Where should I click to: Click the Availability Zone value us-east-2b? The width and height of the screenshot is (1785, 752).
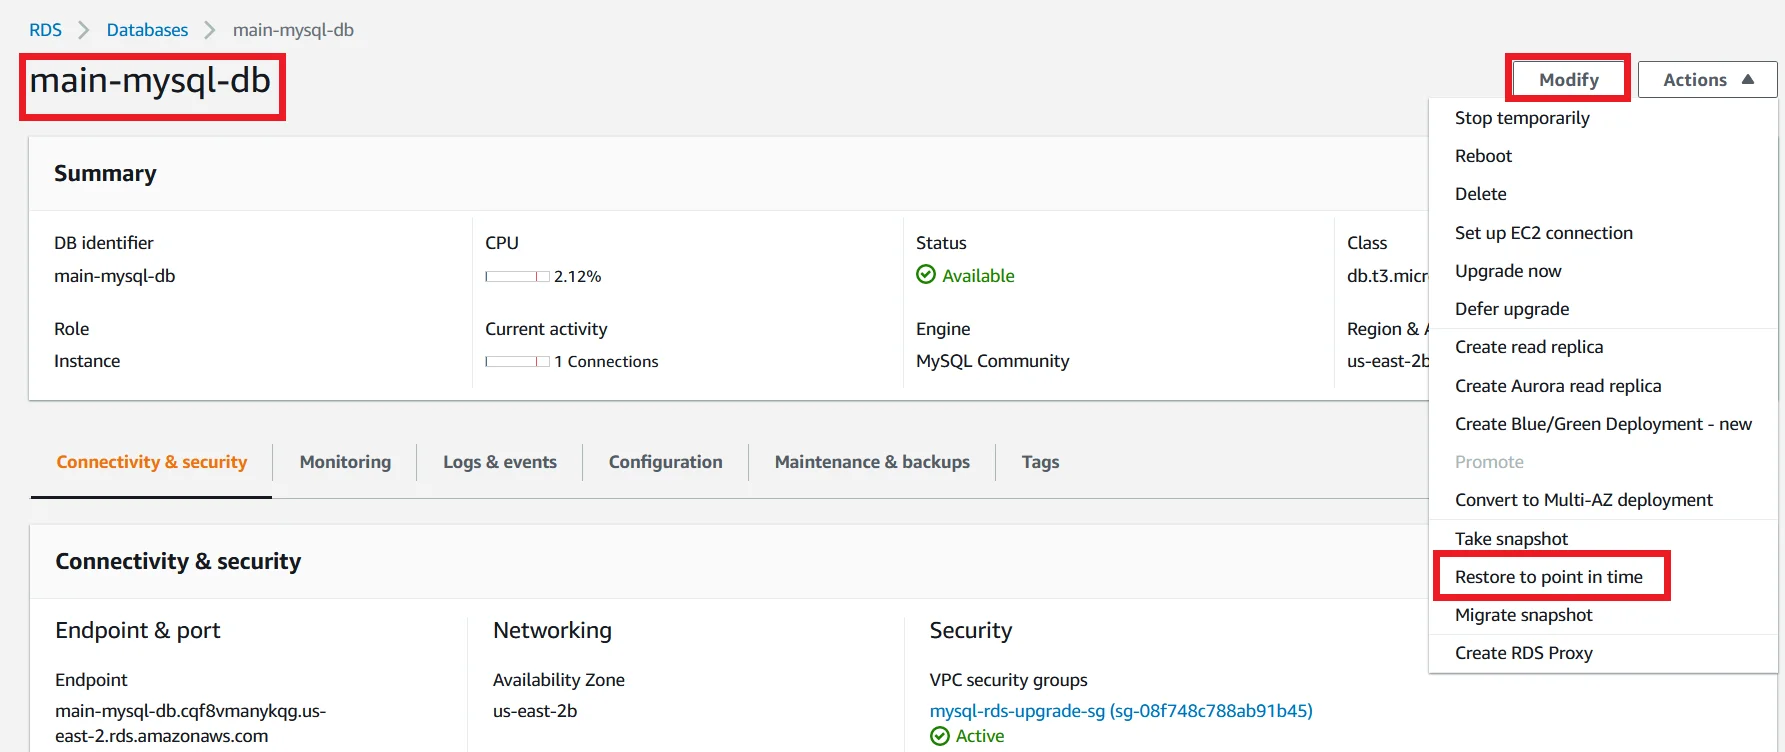click(x=535, y=711)
